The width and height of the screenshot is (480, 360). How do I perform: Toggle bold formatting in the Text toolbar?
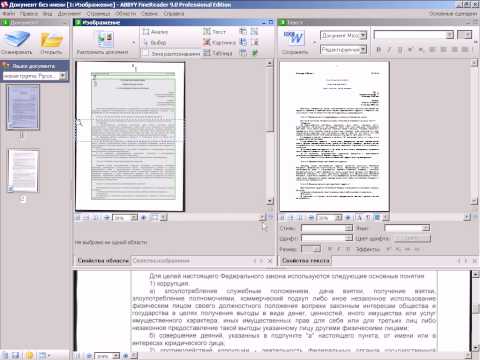(x=378, y=50)
